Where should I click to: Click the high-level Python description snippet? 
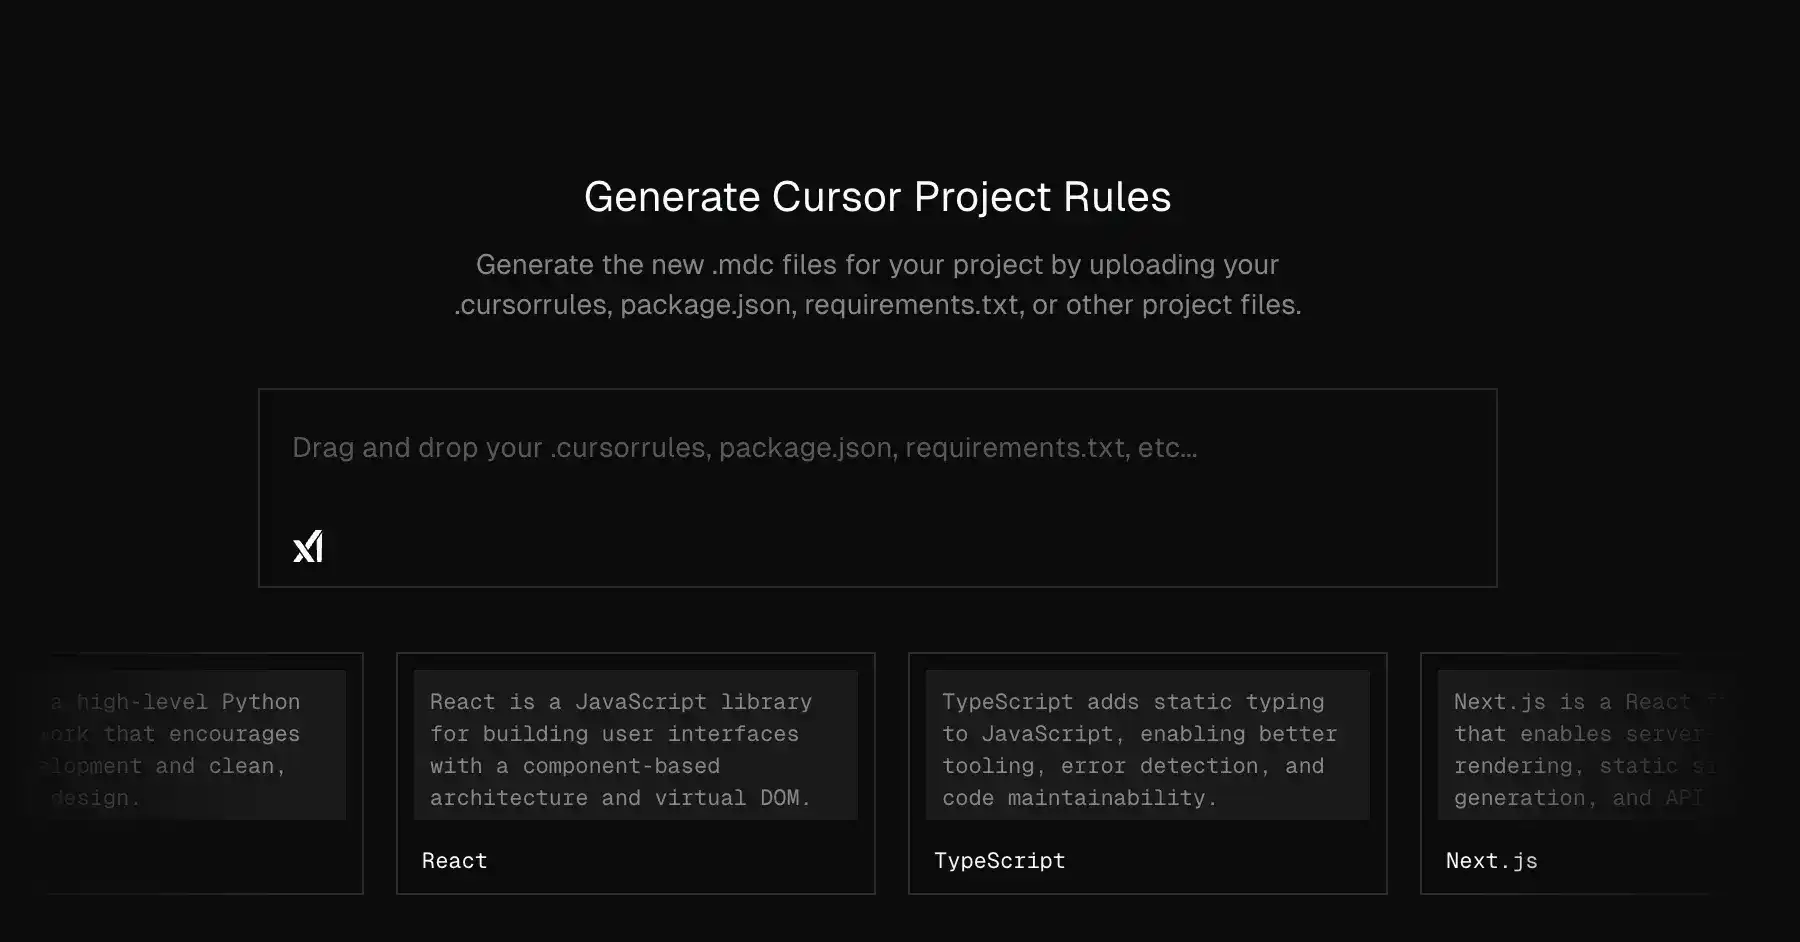170,749
